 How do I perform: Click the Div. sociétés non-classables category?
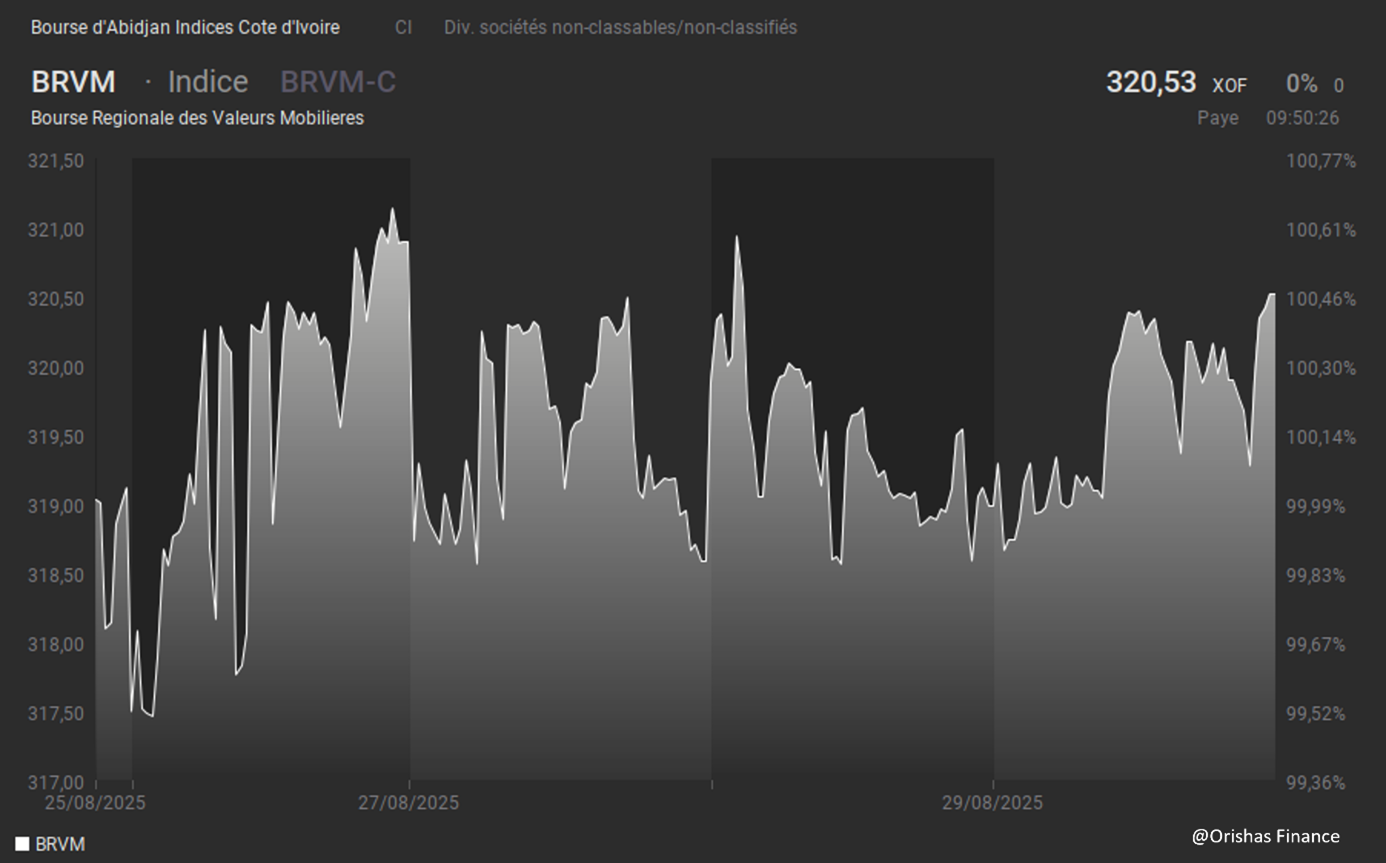[x=620, y=28]
